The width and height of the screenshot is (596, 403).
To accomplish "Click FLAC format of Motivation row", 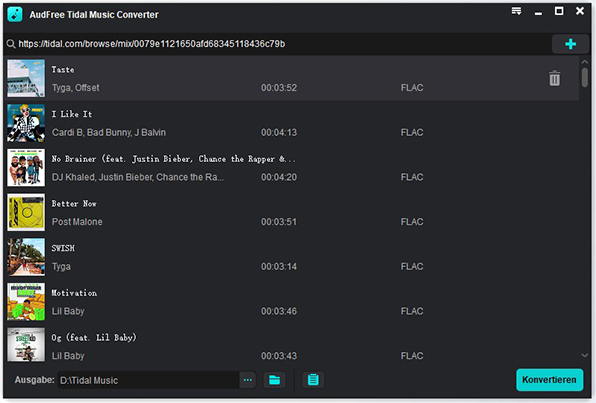I will pyautogui.click(x=412, y=311).
